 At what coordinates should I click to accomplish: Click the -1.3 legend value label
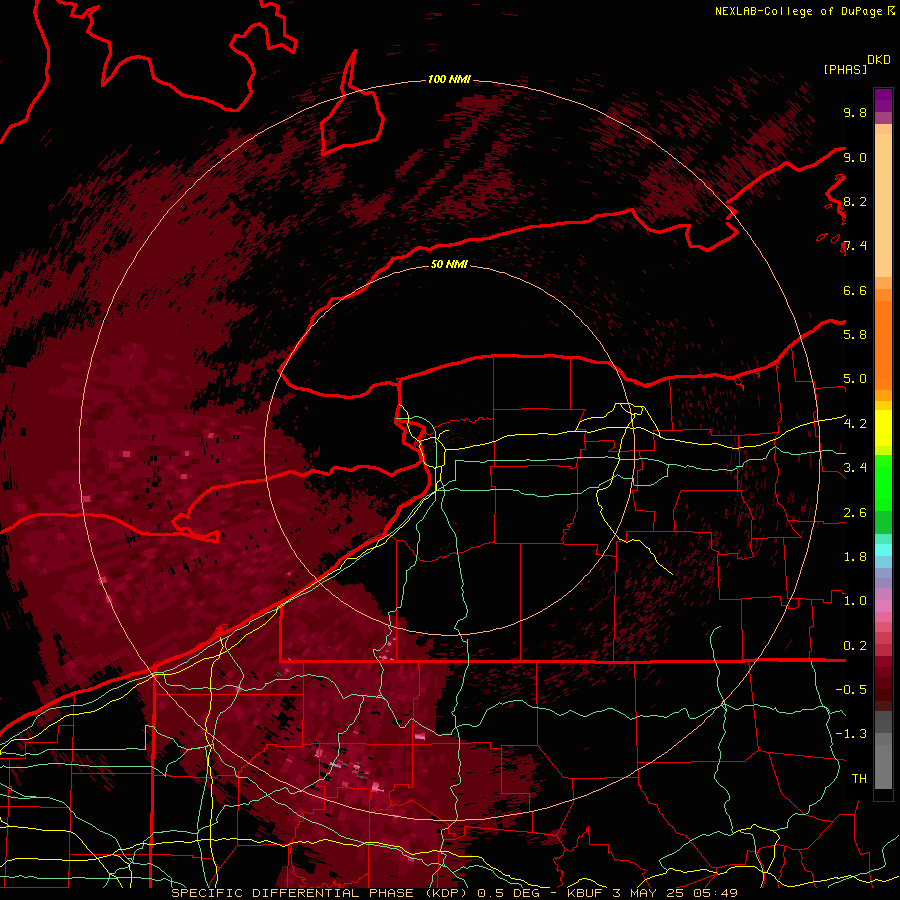pos(851,734)
